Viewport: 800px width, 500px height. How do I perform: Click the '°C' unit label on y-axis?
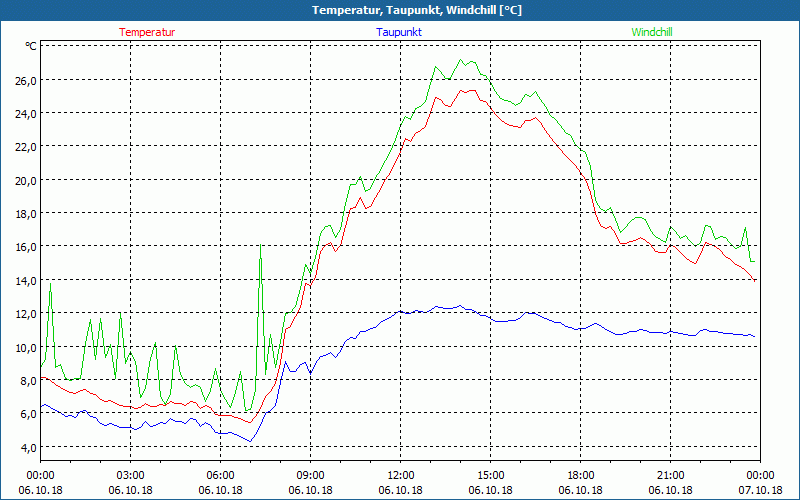coord(31,46)
